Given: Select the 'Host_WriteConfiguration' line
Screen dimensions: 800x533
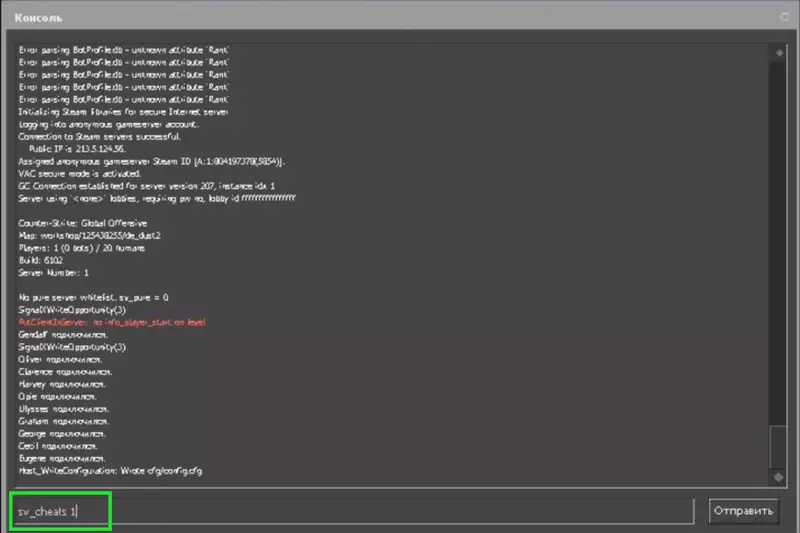Looking at the screenshot, I should pyautogui.click(x=110, y=471).
